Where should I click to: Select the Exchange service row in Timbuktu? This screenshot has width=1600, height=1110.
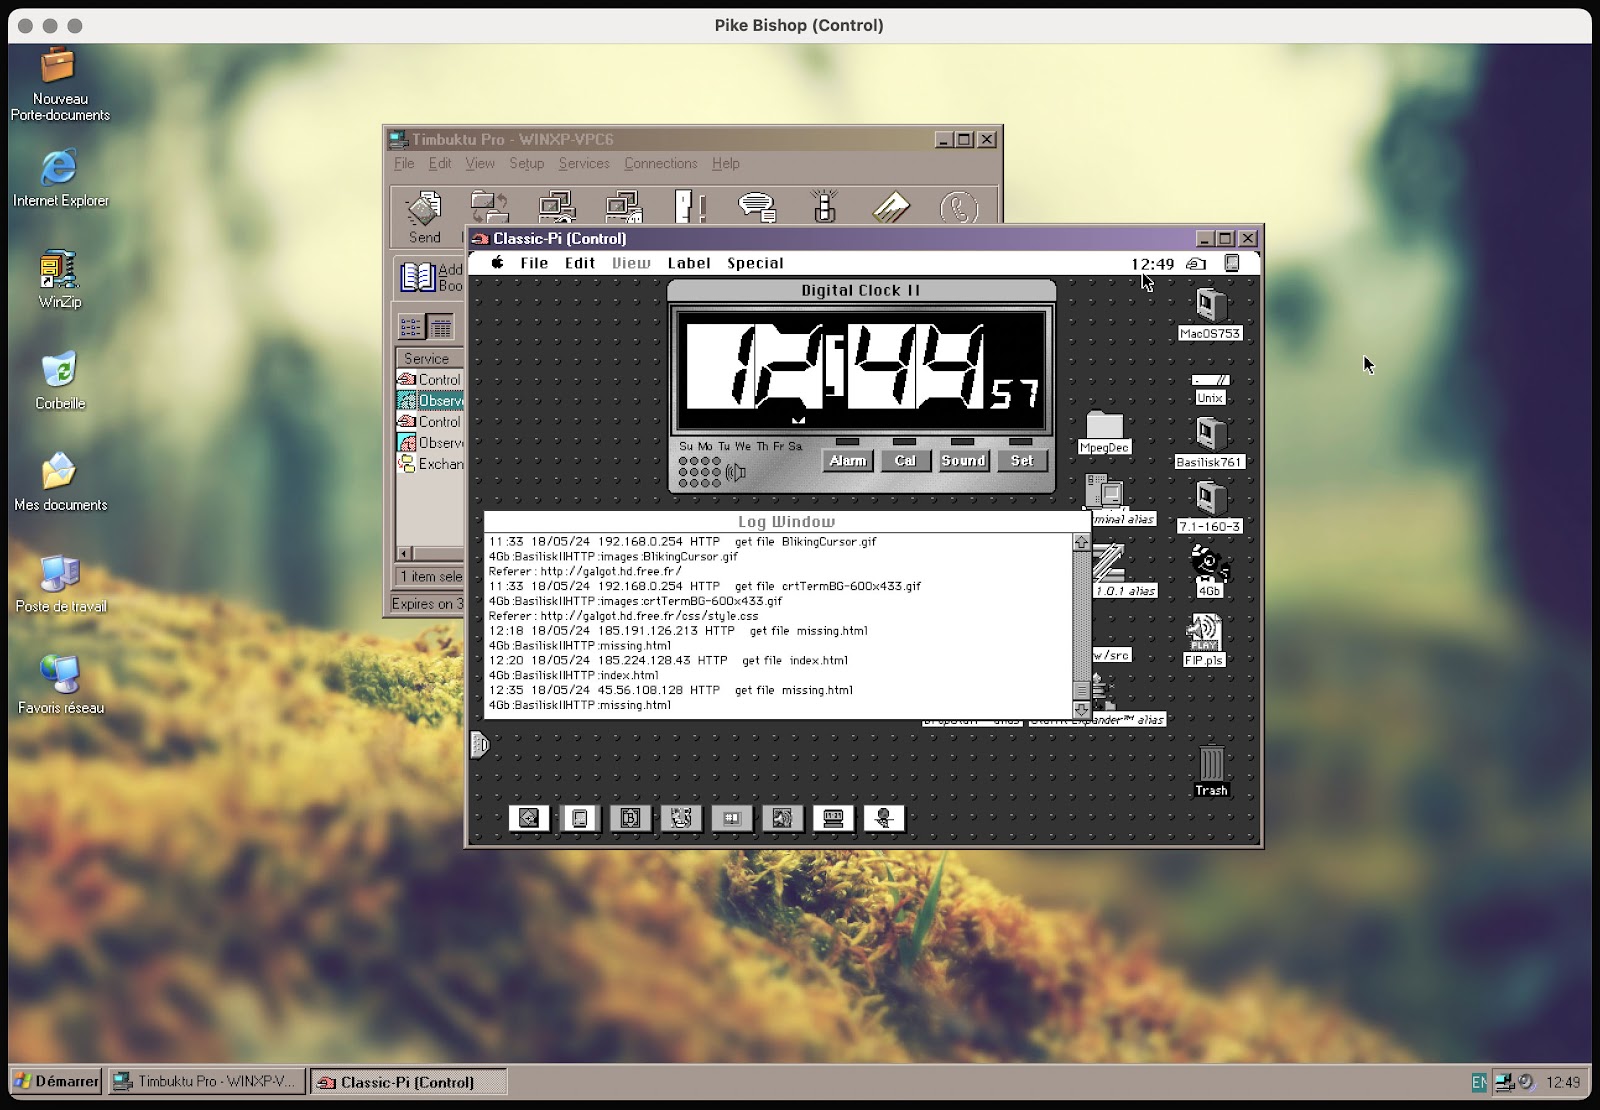(430, 463)
